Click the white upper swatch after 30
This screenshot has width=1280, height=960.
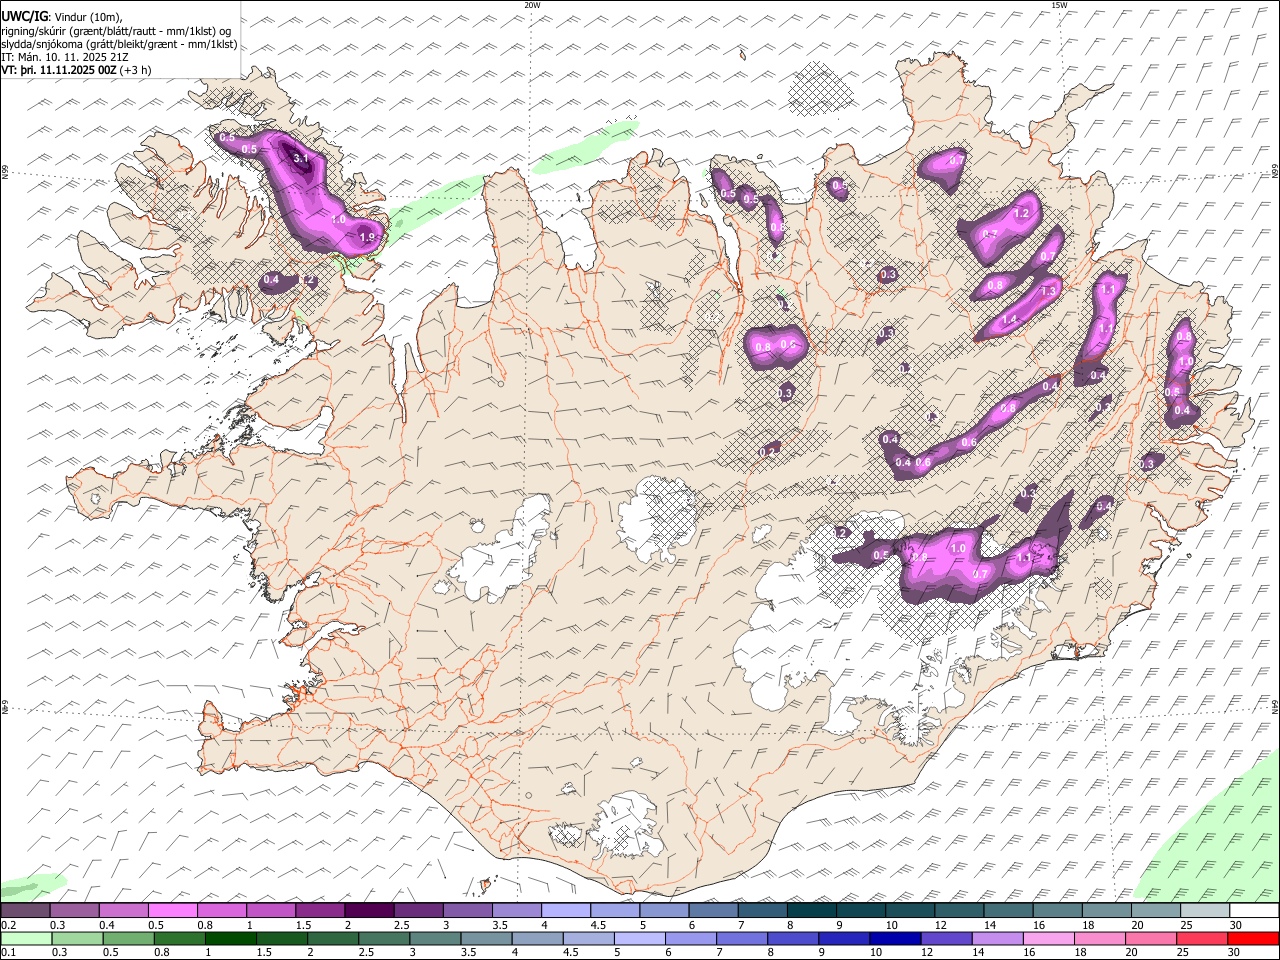(1253, 910)
